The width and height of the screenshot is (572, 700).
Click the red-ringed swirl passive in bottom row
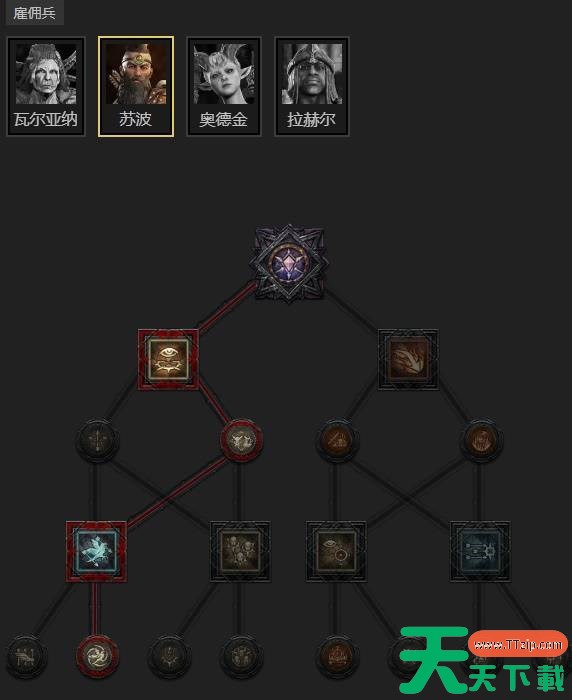[x=97, y=656]
